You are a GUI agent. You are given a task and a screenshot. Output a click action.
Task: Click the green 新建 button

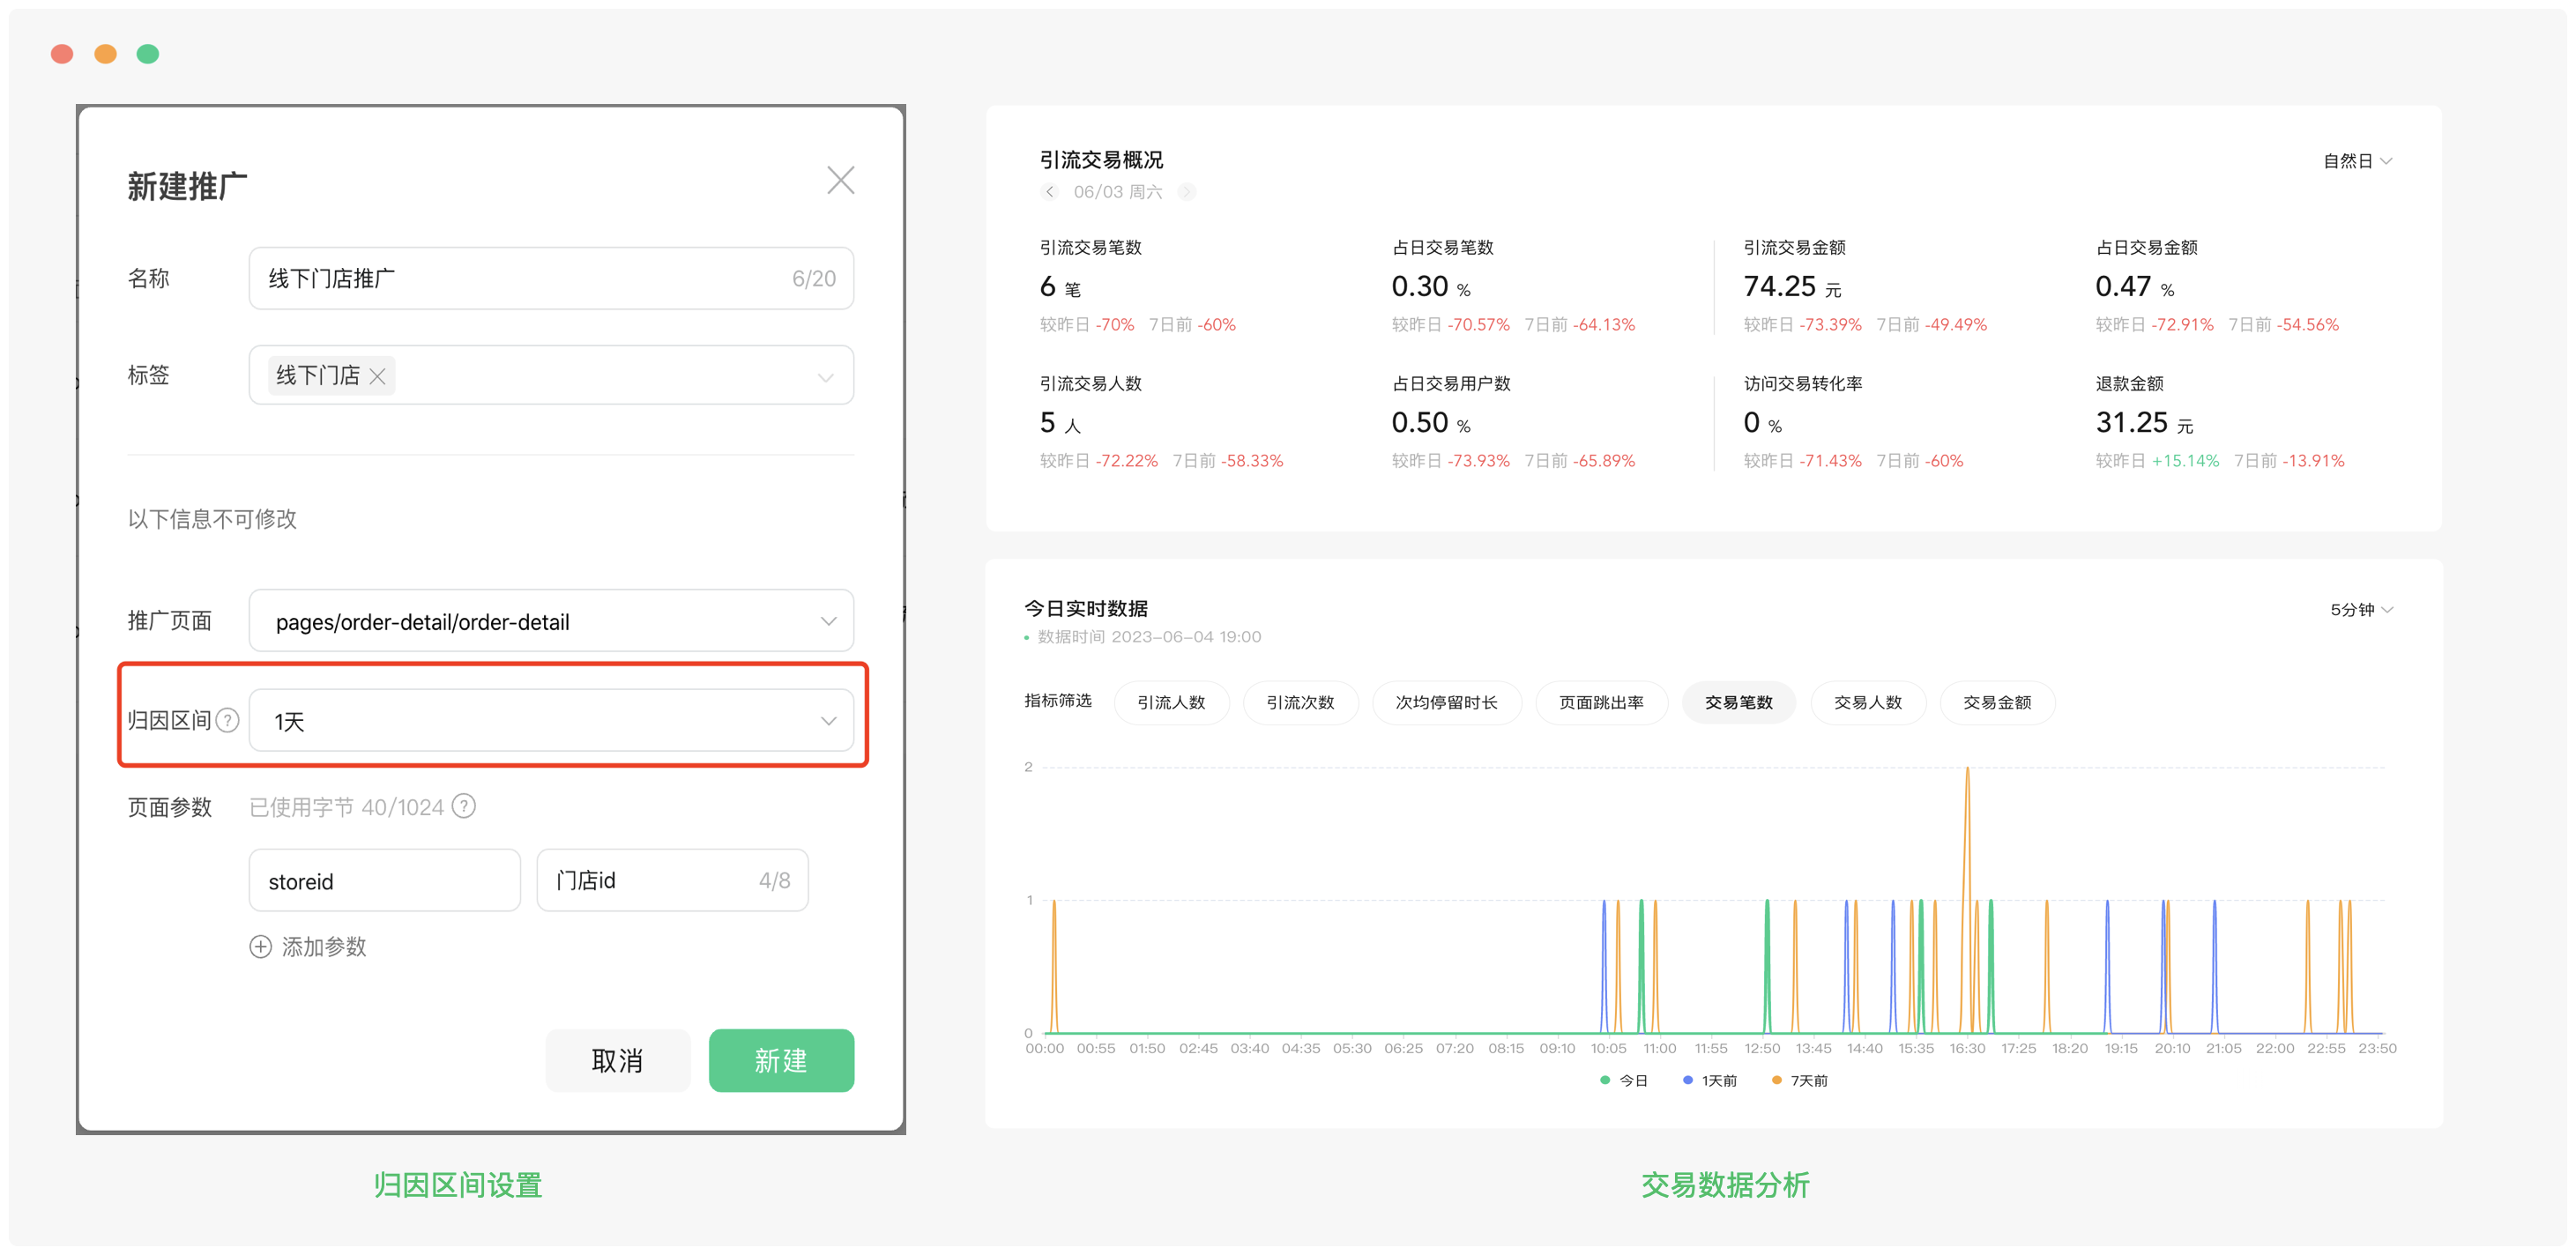pos(780,1060)
